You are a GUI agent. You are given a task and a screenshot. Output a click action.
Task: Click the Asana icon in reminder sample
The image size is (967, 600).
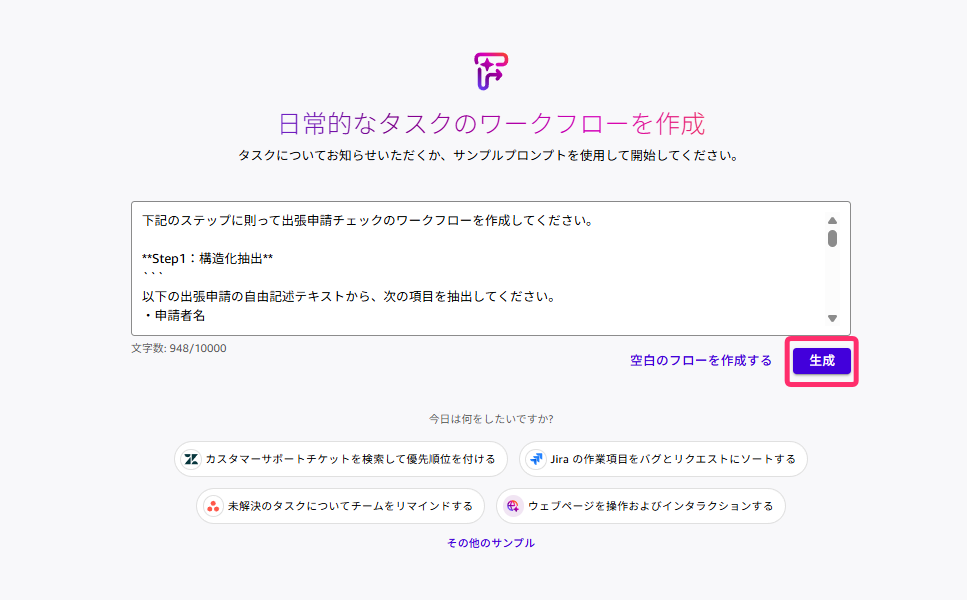point(213,506)
